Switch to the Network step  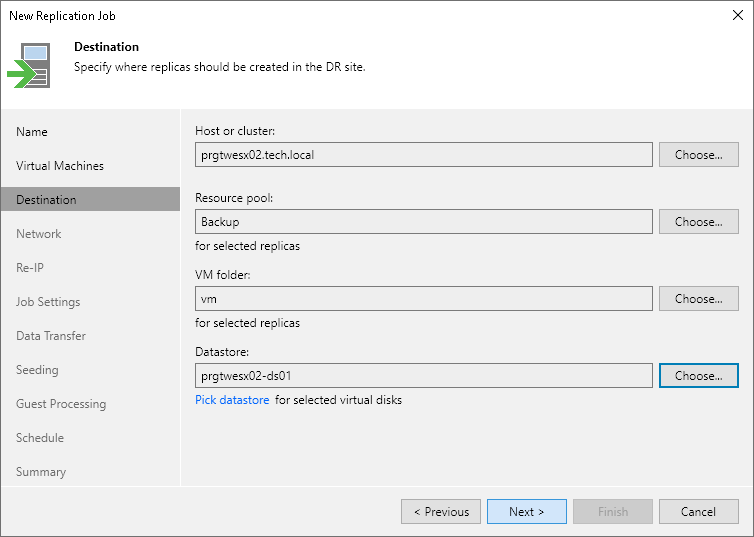[38, 234]
